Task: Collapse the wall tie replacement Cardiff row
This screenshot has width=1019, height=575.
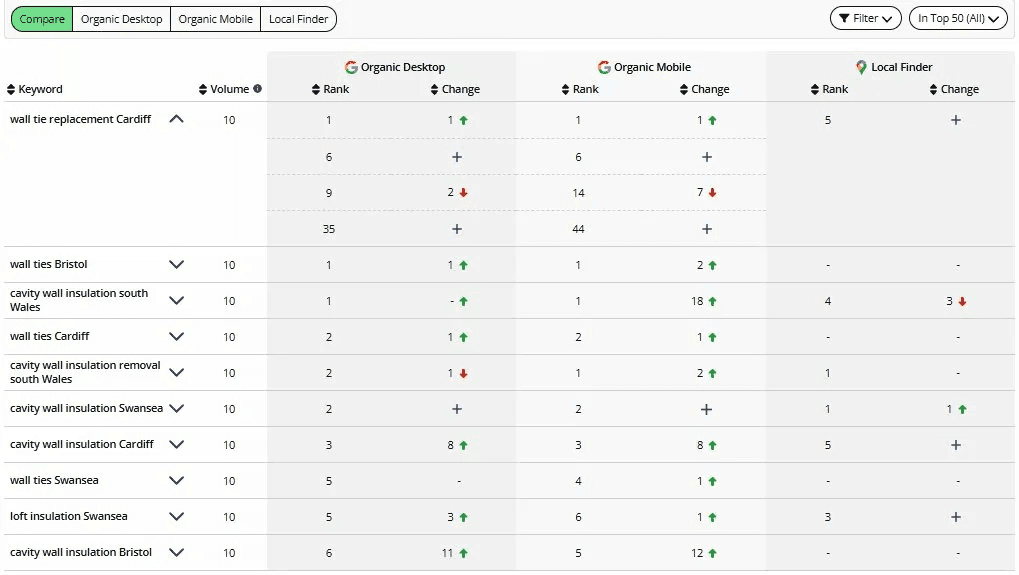Action: (176, 119)
